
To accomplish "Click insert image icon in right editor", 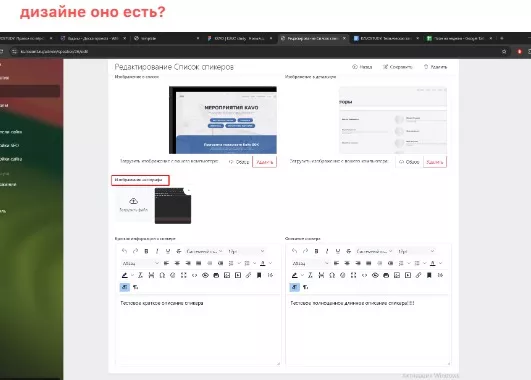I will pyautogui.click(x=397, y=275).
